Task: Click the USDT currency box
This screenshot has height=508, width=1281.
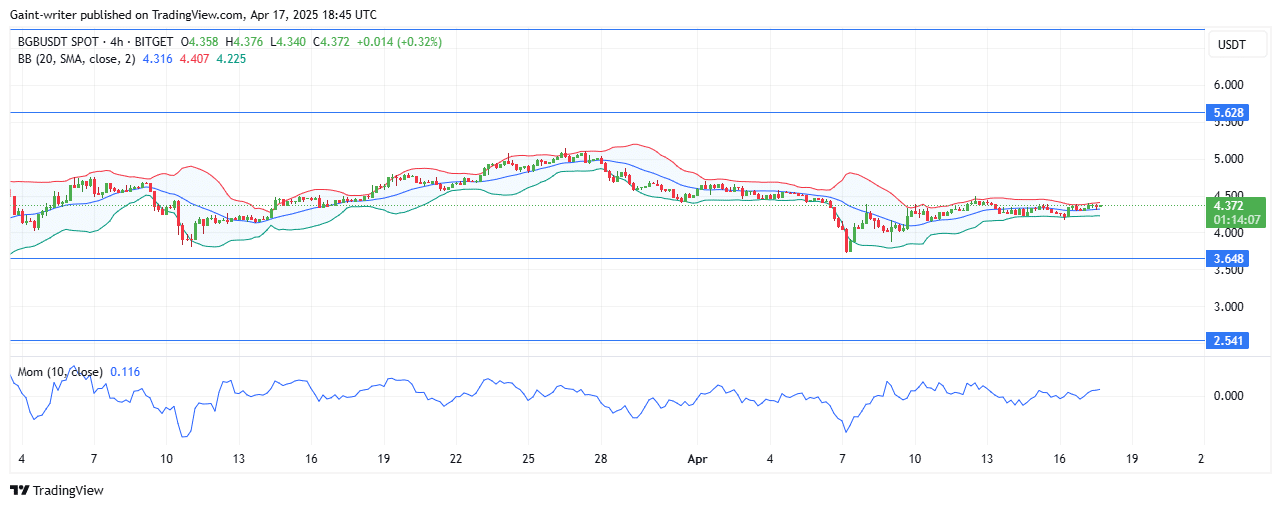Action: 1229,45
